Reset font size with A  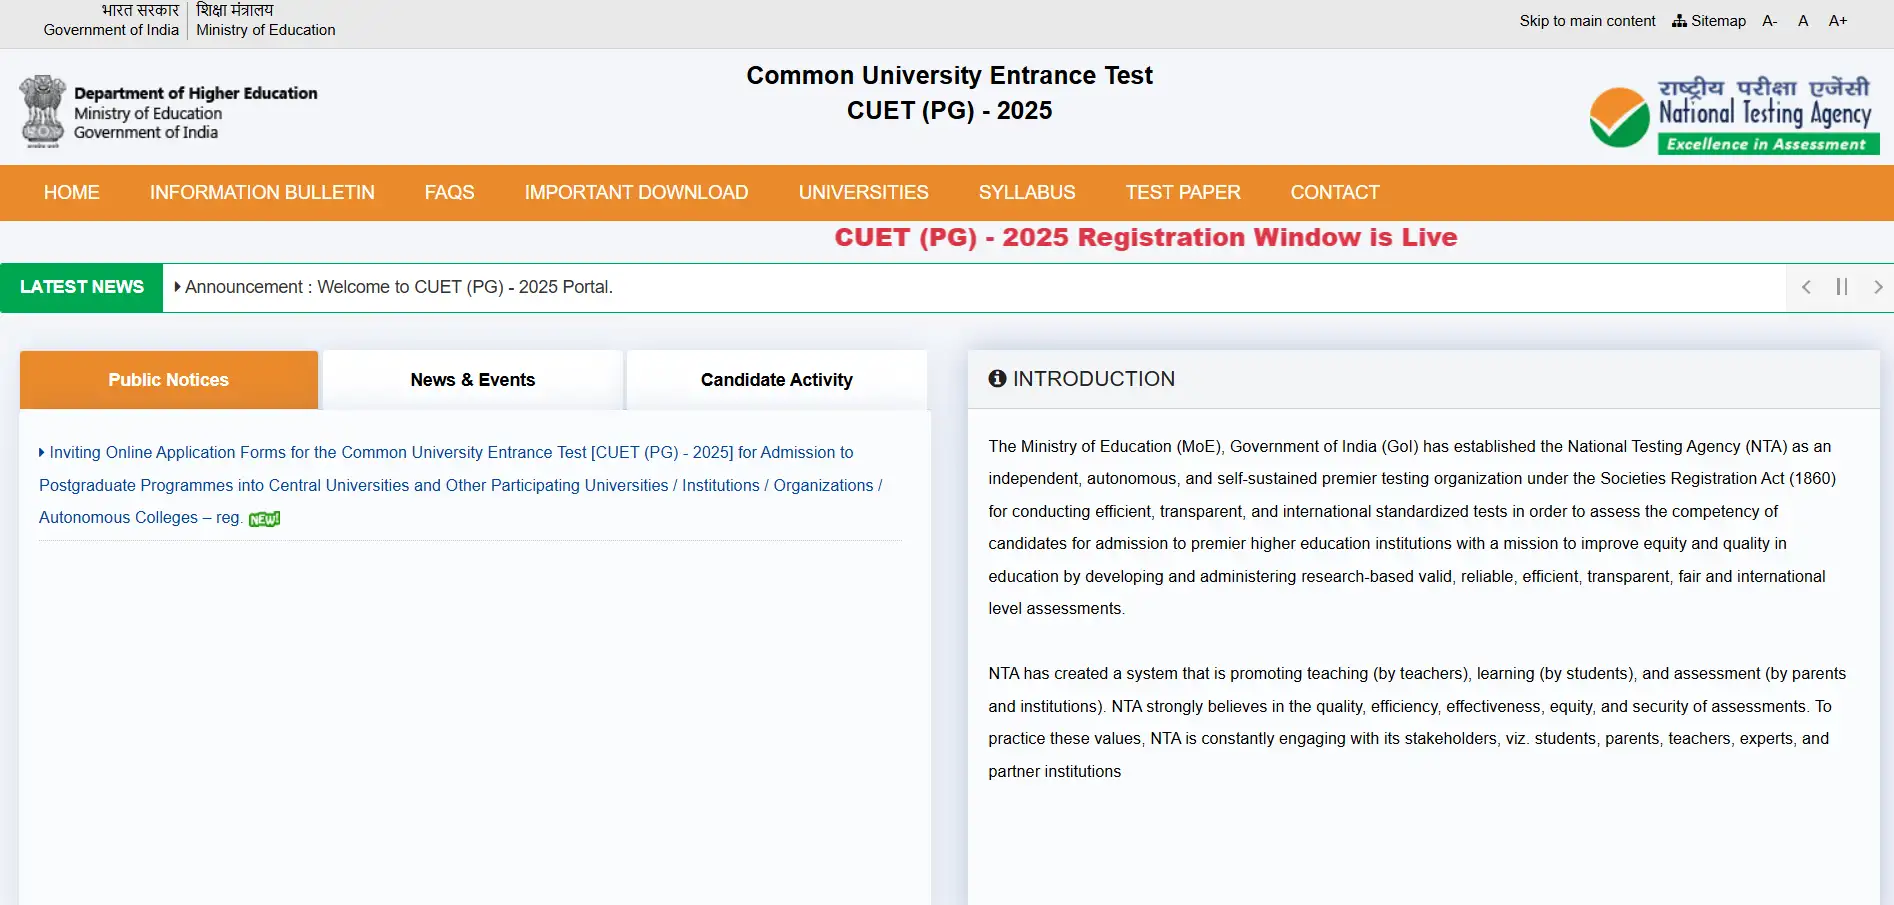(x=1803, y=21)
